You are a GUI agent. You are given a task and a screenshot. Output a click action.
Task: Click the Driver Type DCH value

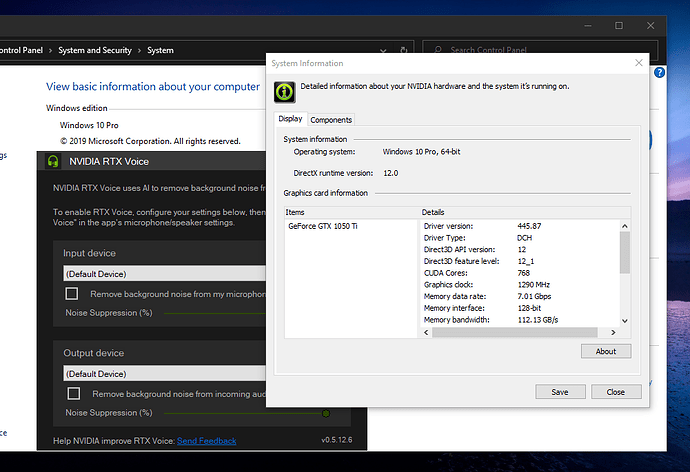coord(525,238)
